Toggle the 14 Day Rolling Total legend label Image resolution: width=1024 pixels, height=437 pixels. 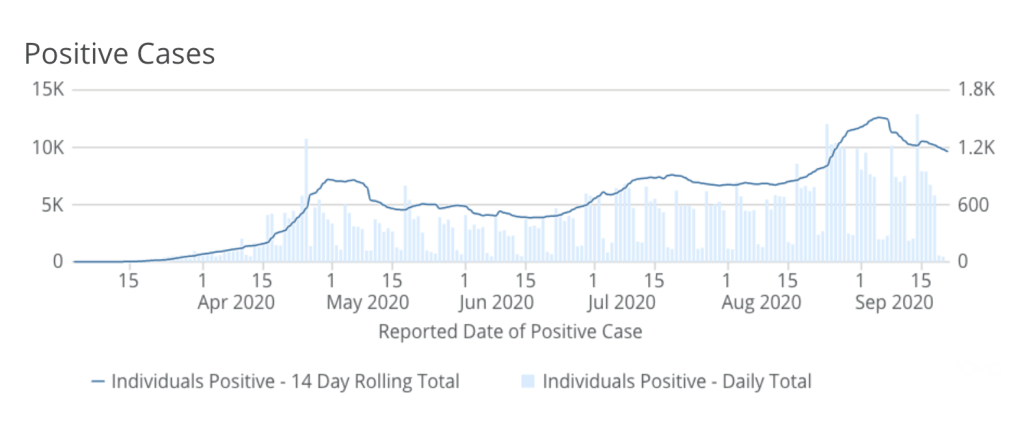tap(285, 381)
